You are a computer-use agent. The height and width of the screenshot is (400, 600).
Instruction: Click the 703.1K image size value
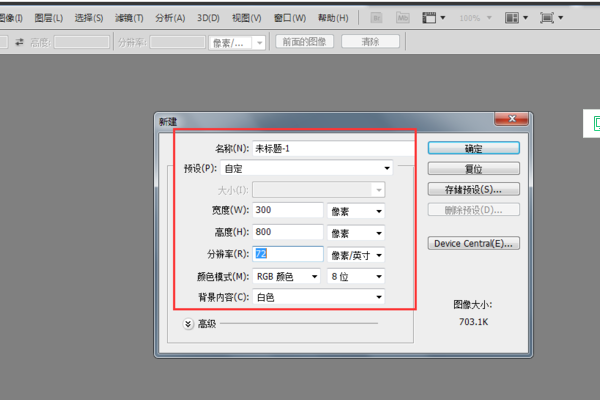click(474, 322)
